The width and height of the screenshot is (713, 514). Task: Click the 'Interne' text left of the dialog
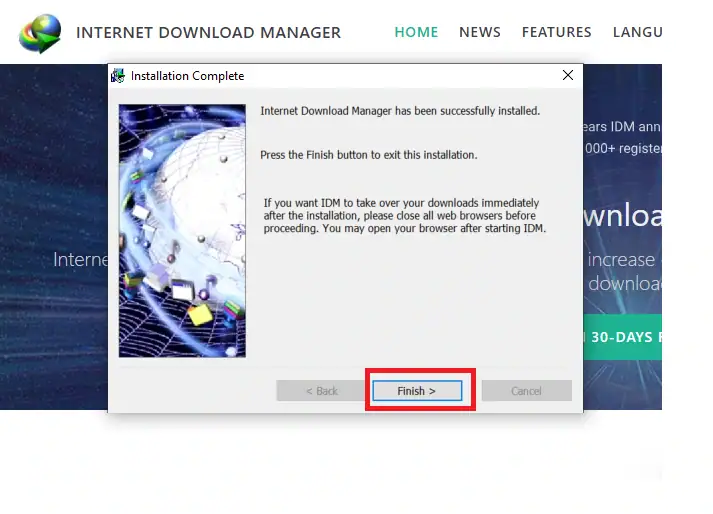[x=80, y=260]
